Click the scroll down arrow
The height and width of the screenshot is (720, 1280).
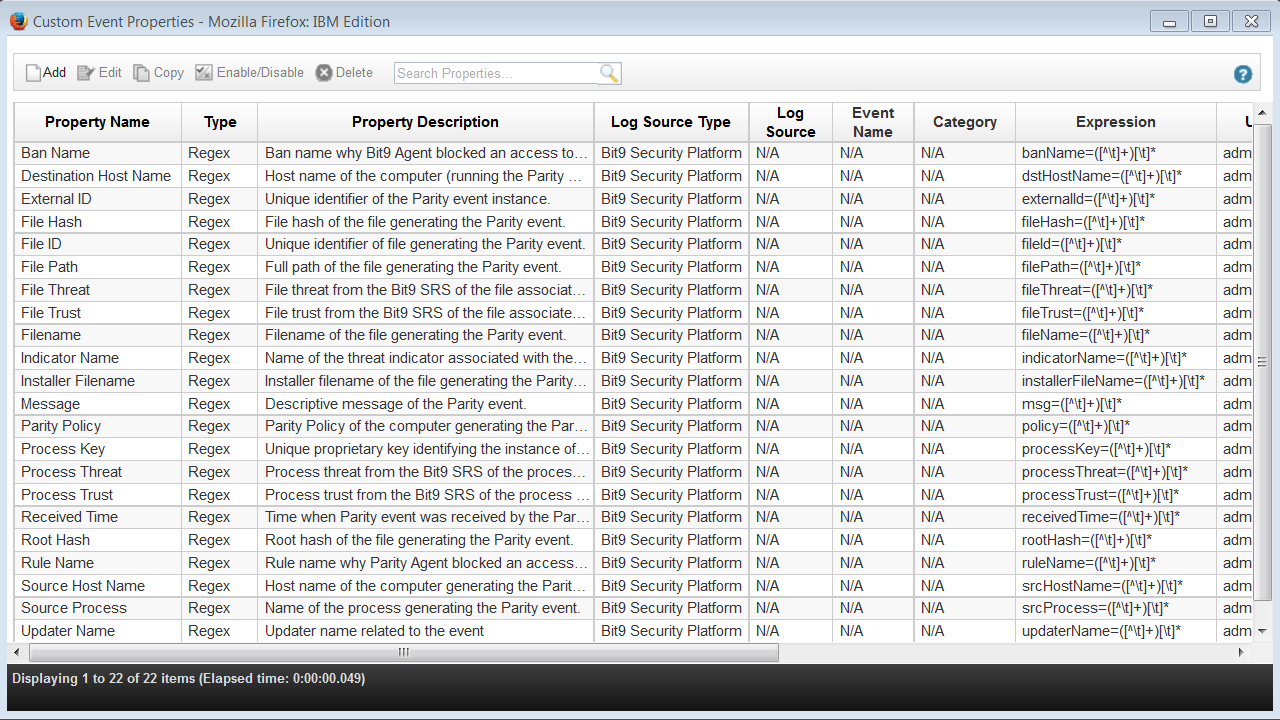pos(1262,631)
